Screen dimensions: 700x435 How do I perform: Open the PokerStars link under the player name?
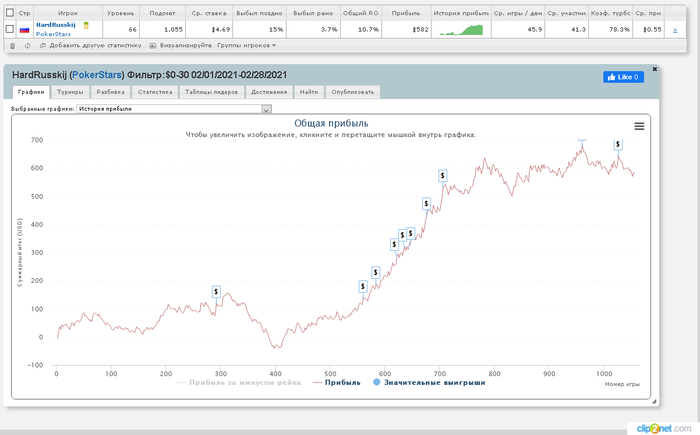pyautogui.click(x=53, y=34)
